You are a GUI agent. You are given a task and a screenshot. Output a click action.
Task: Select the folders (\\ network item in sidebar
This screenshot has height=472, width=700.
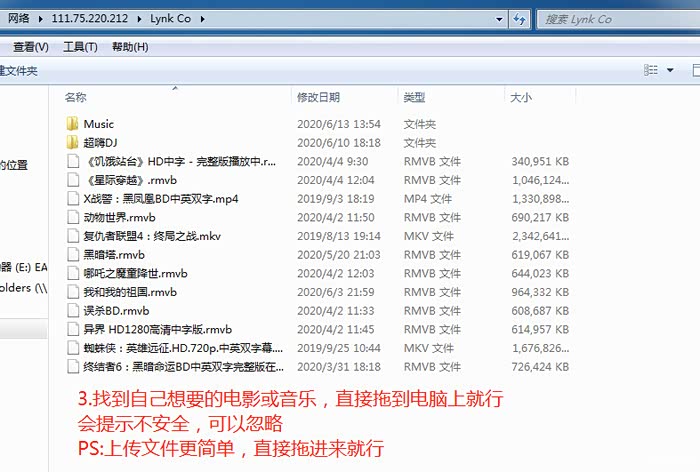[24, 288]
